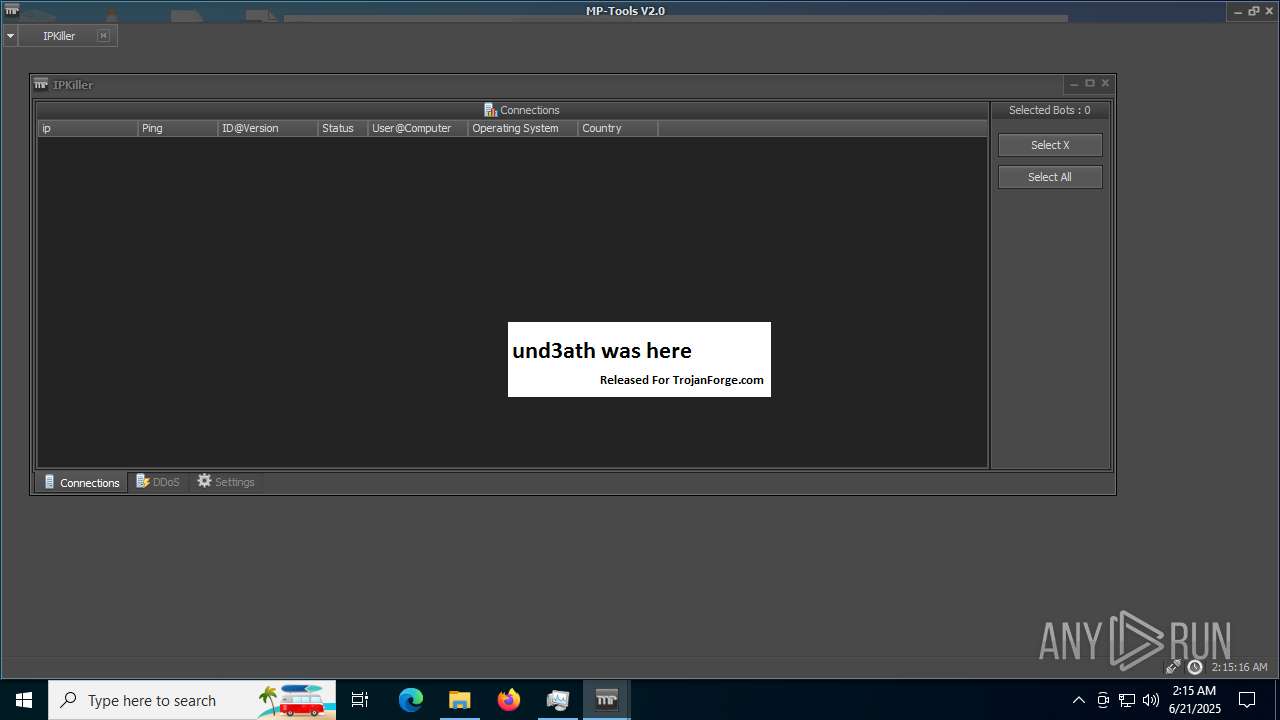The height and width of the screenshot is (720, 1280).
Task: Select the IPKiller tab
Action: (59, 36)
